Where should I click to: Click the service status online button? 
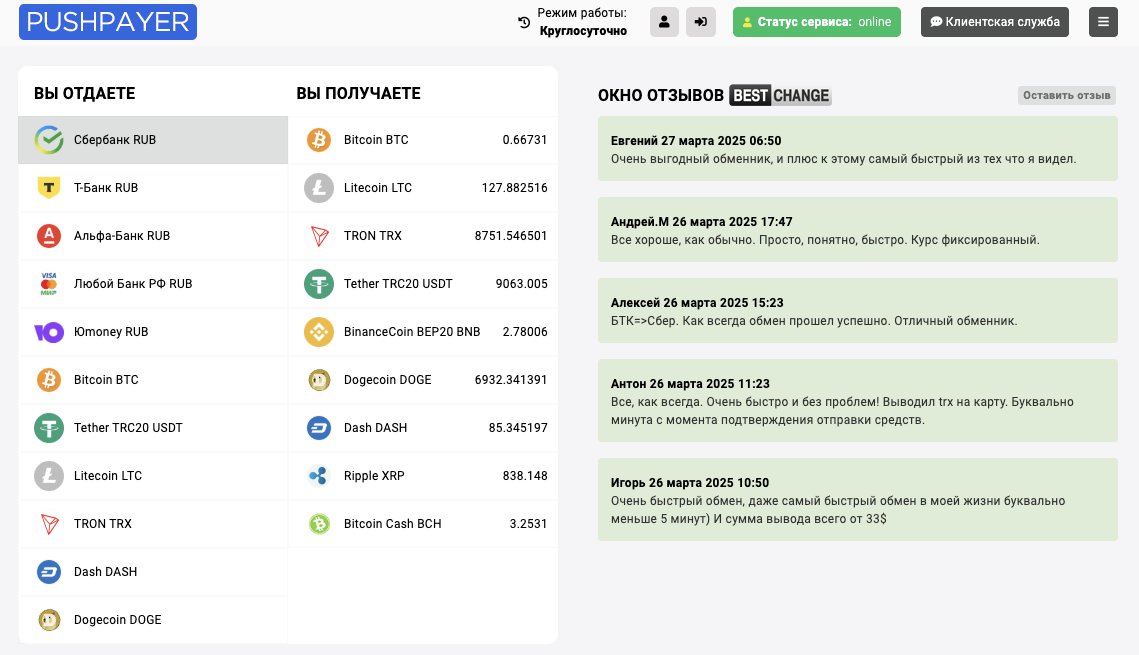pyautogui.click(x=816, y=22)
